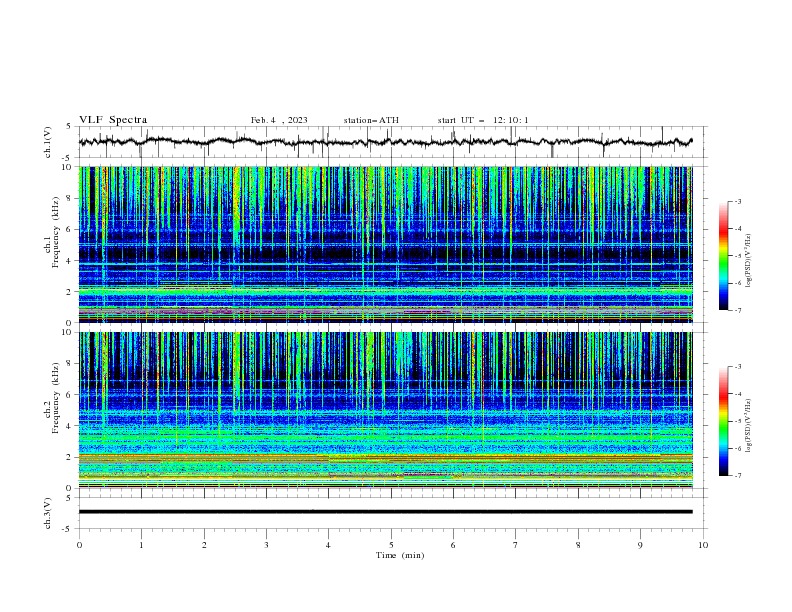Select the ch.1 spectrogram colorbar

tap(724, 255)
